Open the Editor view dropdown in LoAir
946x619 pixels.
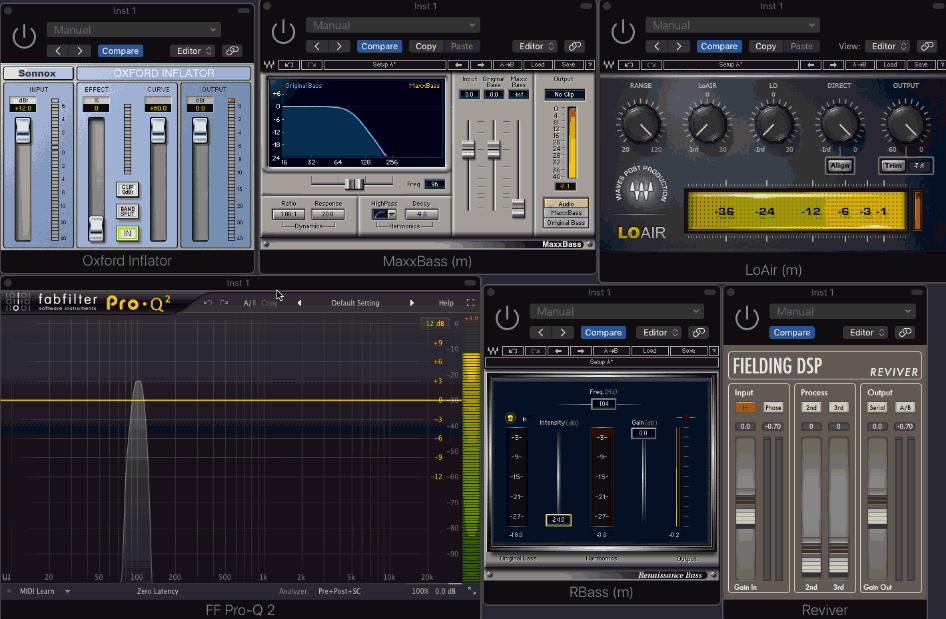(x=887, y=46)
